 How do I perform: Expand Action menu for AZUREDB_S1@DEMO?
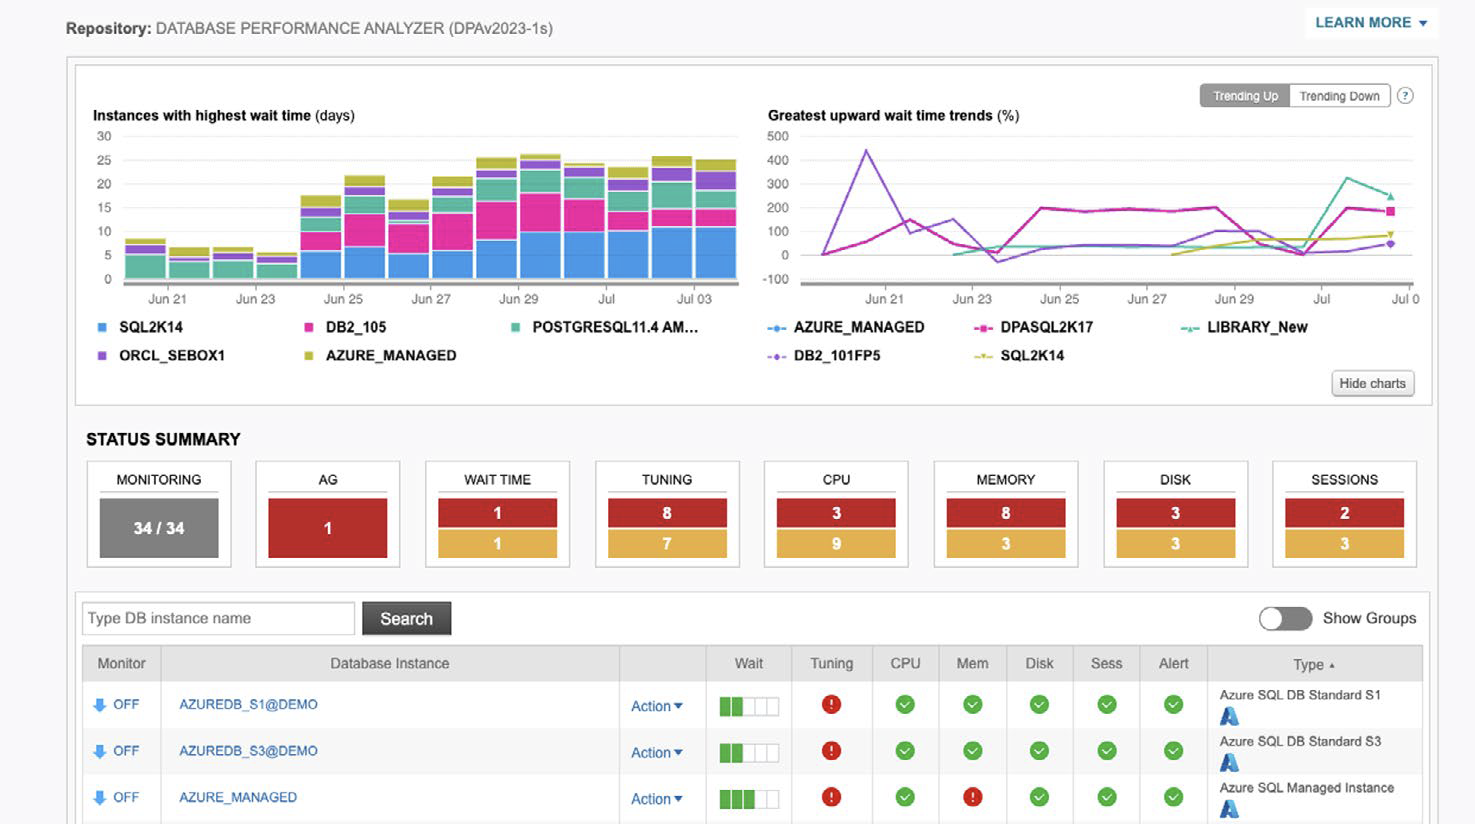coord(656,706)
